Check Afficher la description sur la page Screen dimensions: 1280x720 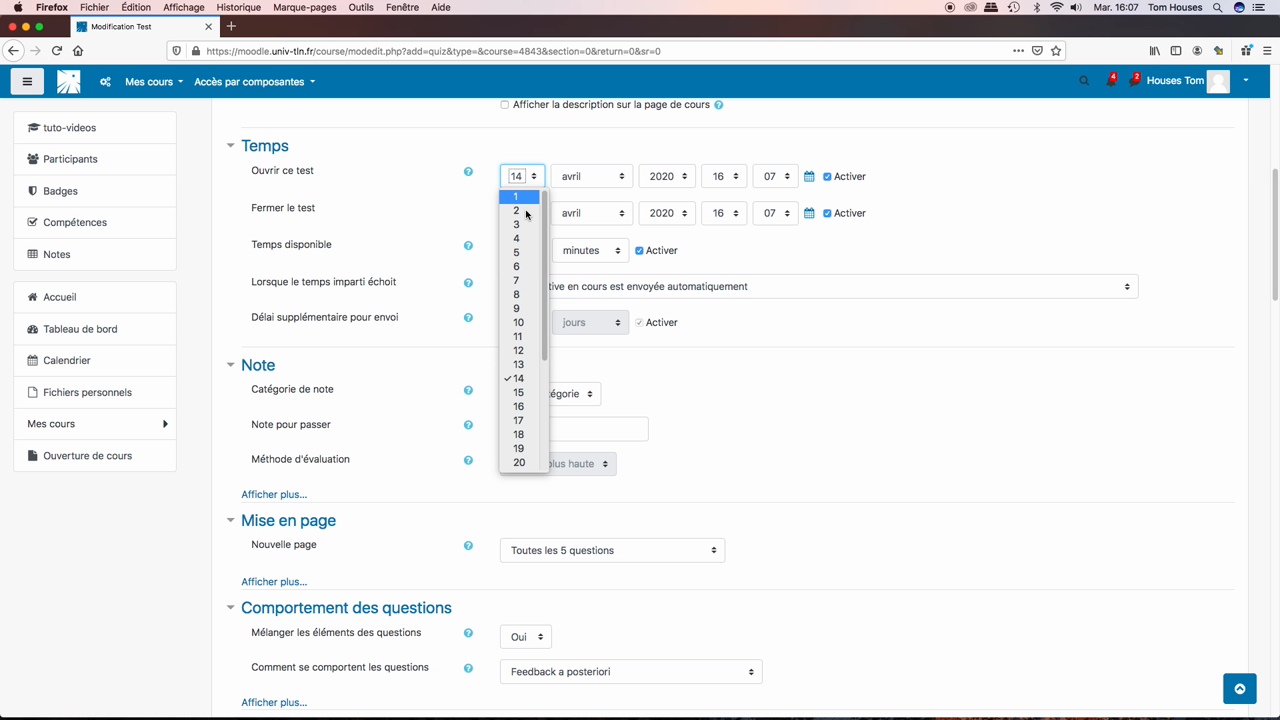(505, 105)
